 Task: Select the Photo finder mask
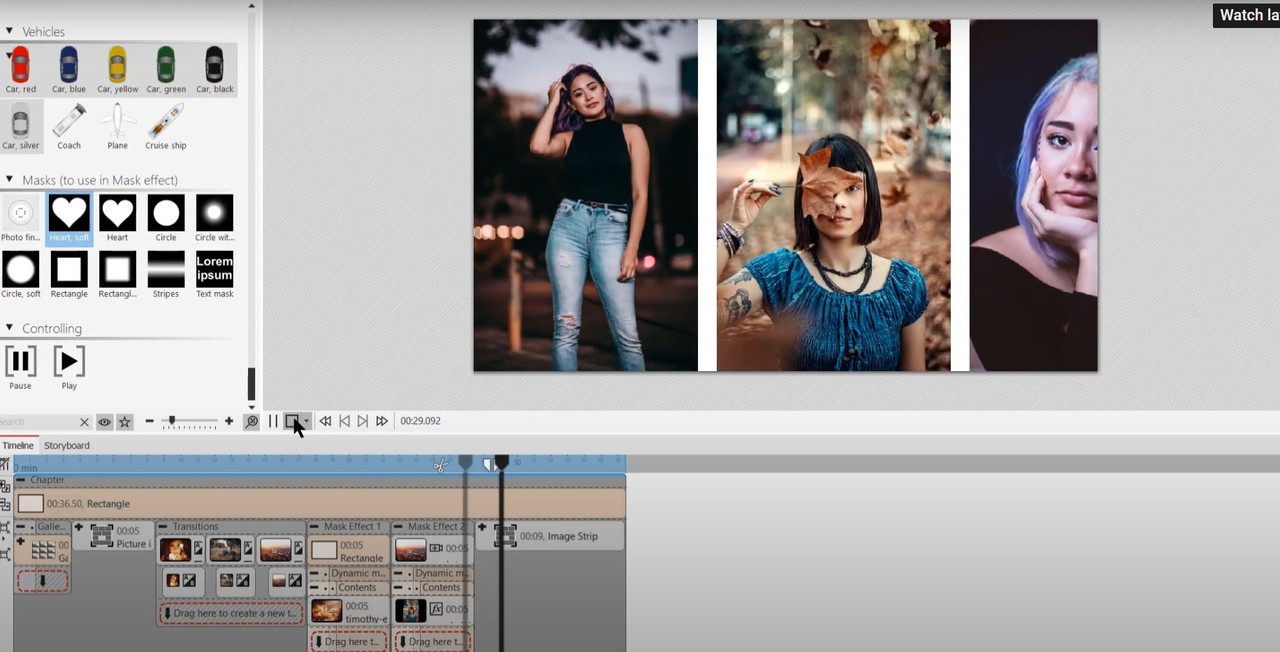coord(20,218)
